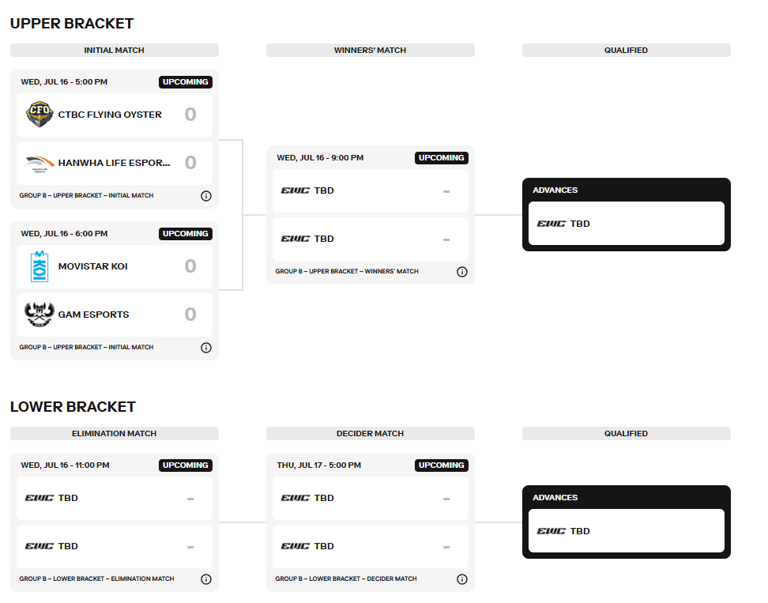Select the Initial Match column header

tap(114, 50)
